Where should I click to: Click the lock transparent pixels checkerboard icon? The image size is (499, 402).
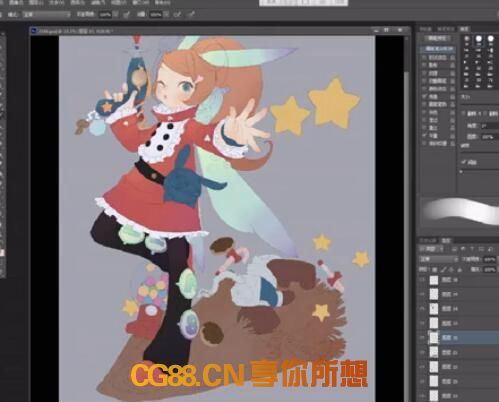435,269
